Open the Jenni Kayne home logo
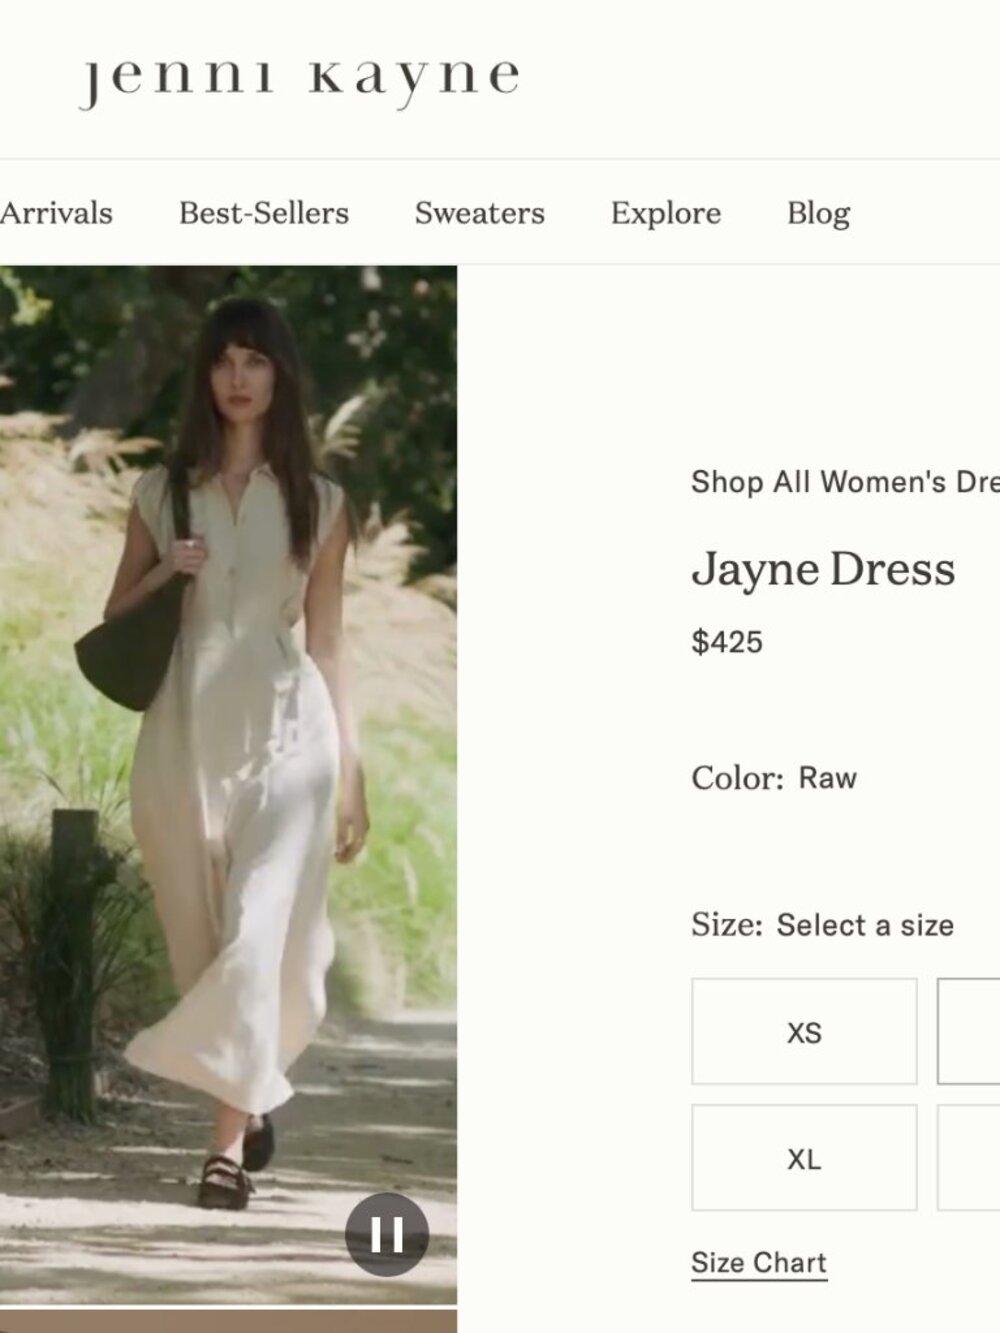The image size is (1000, 1333). click(300, 80)
